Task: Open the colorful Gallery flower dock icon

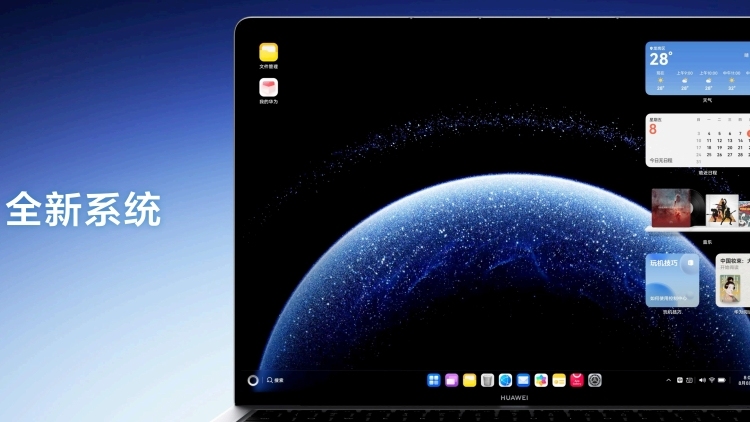Action: coord(541,380)
